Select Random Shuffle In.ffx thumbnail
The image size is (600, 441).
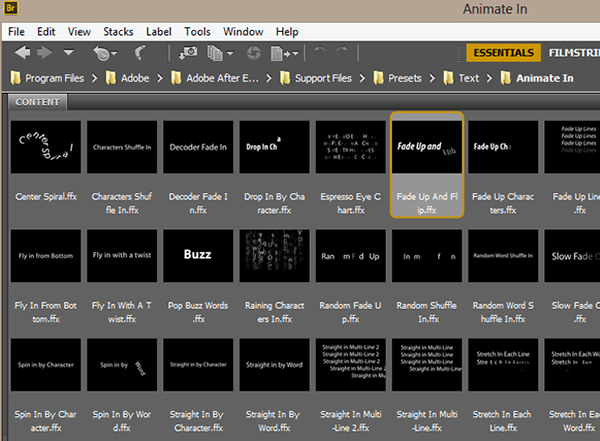point(427,256)
